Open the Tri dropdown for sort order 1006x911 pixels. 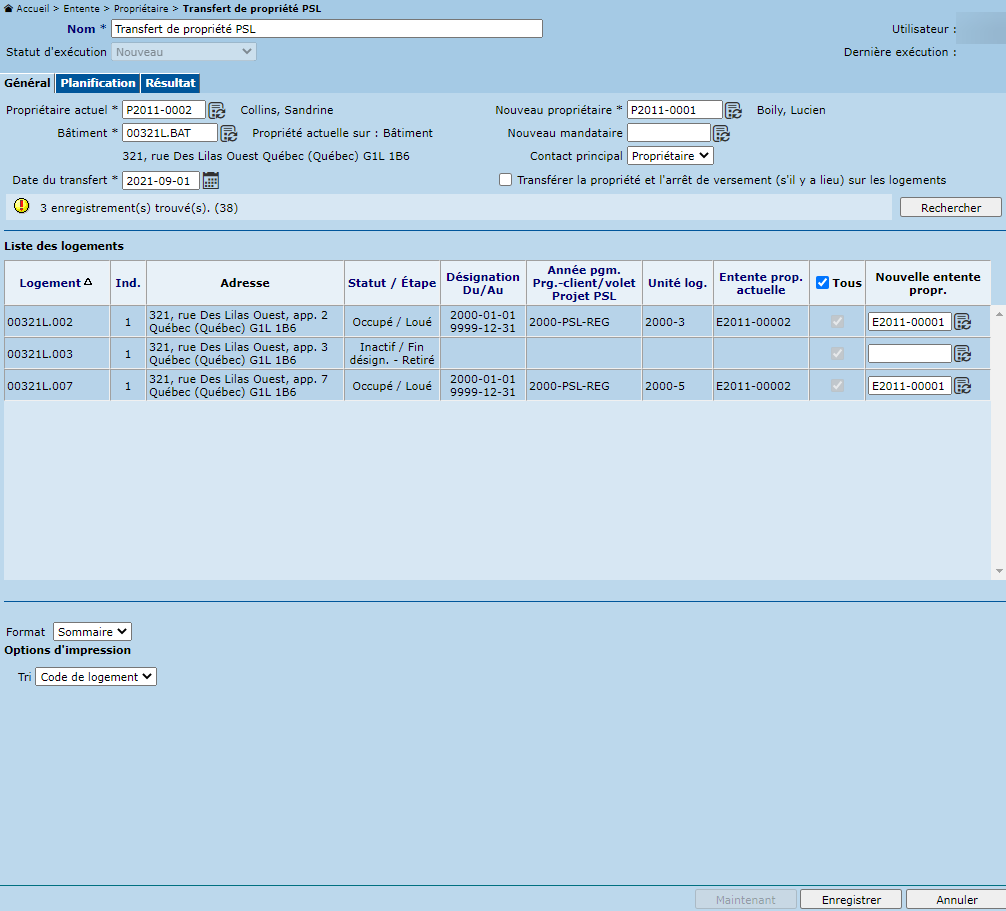[x=96, y=677]
